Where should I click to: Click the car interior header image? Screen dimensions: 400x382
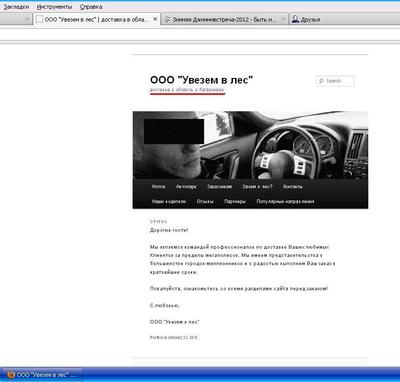pos(250,145)
